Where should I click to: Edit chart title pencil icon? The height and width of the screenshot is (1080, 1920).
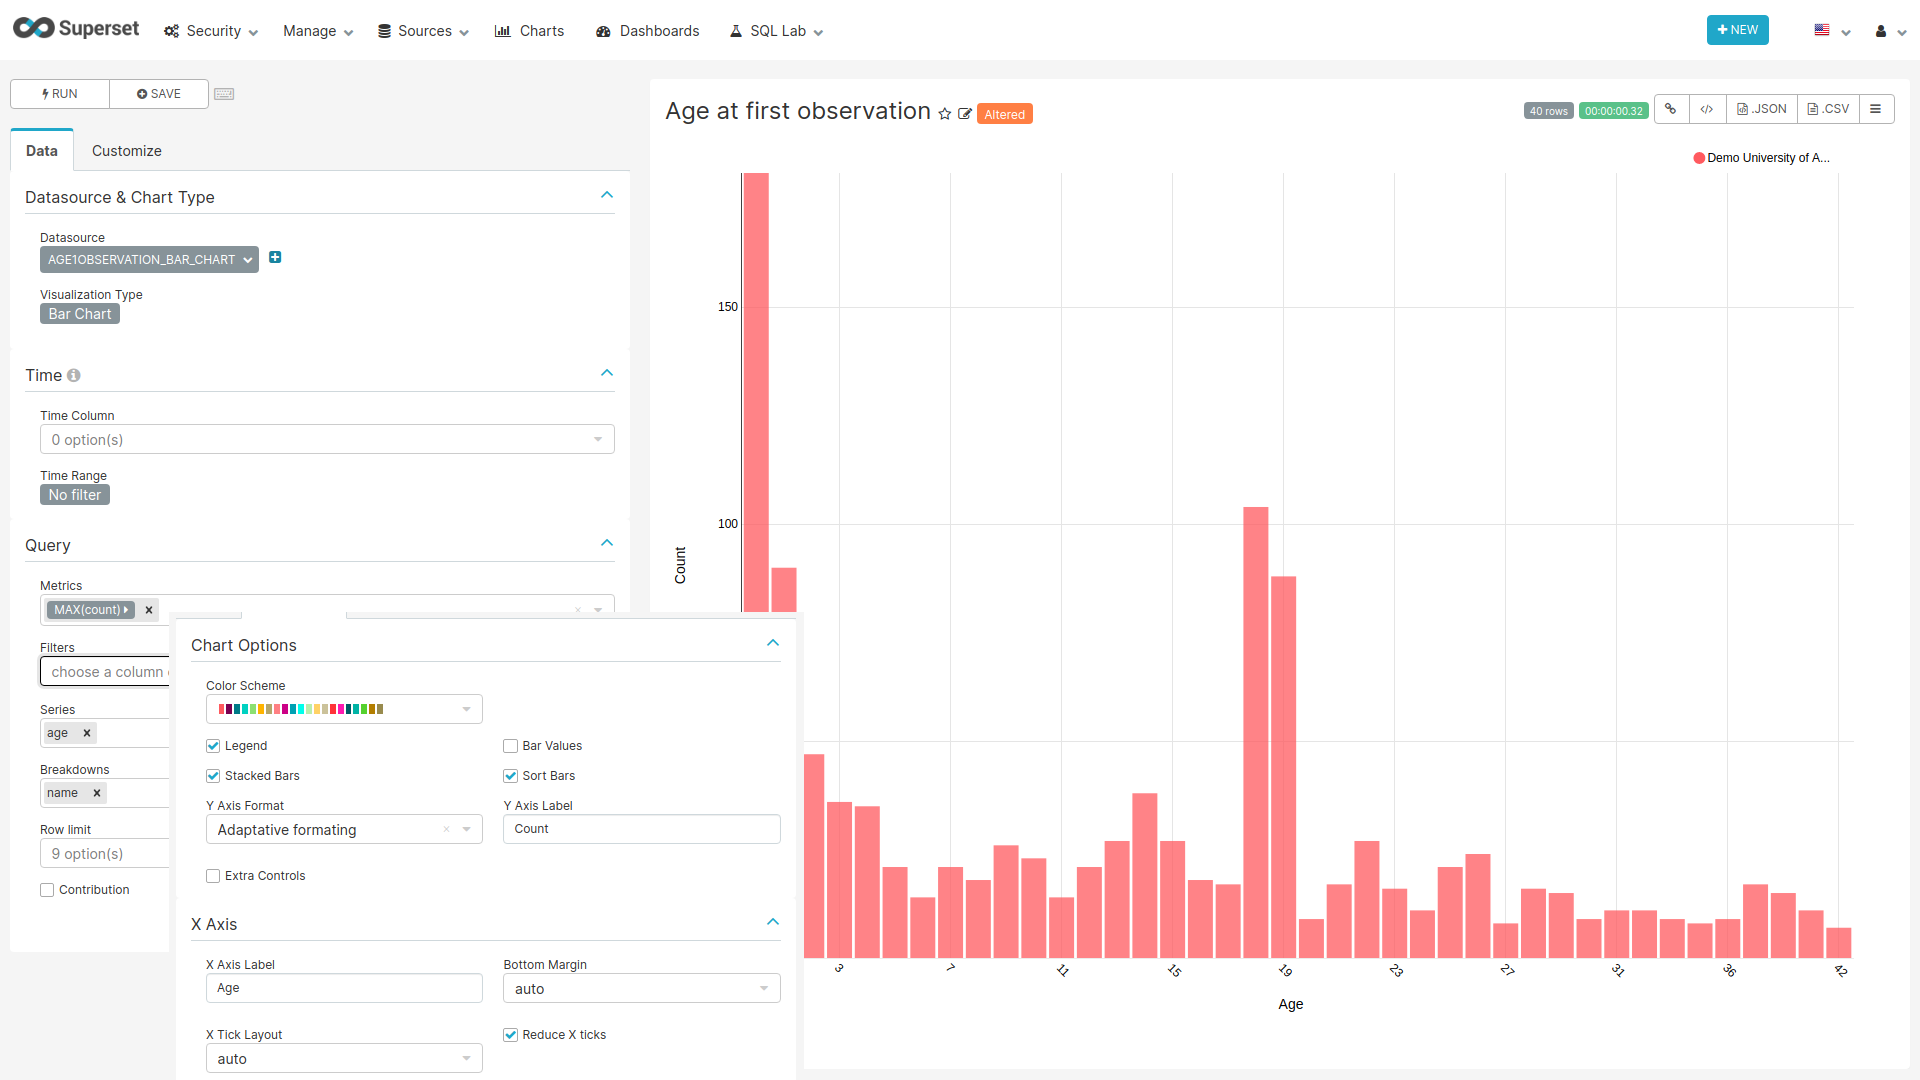pos(965,114)
